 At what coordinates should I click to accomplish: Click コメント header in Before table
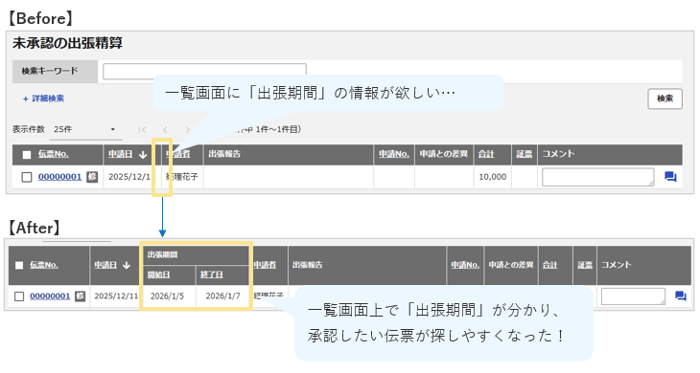pyautogui.click(x=558, y=154)
